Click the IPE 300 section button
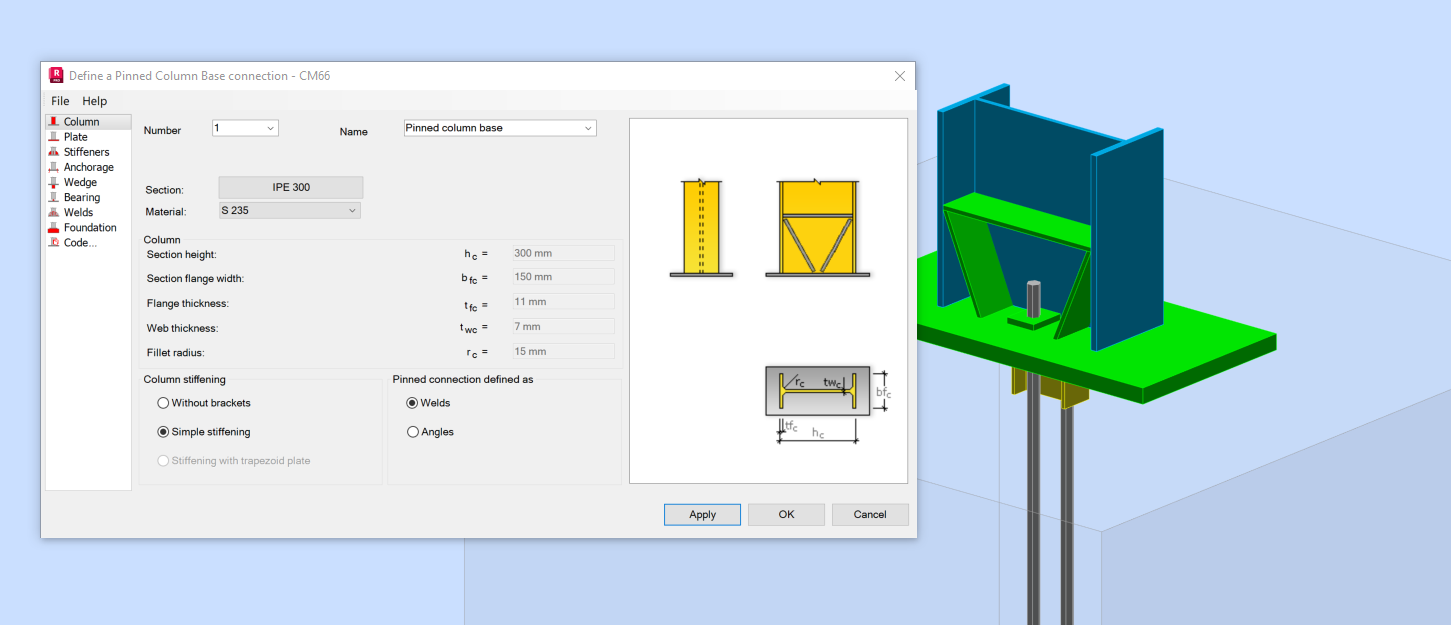 290,187
